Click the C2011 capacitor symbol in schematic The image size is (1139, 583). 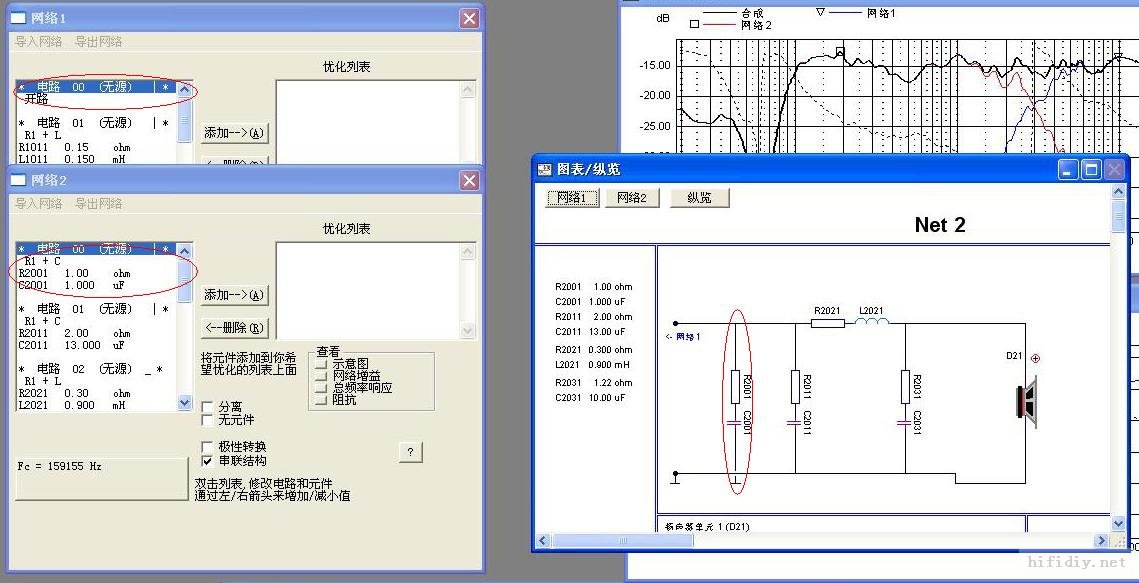[x=795, y=424]
